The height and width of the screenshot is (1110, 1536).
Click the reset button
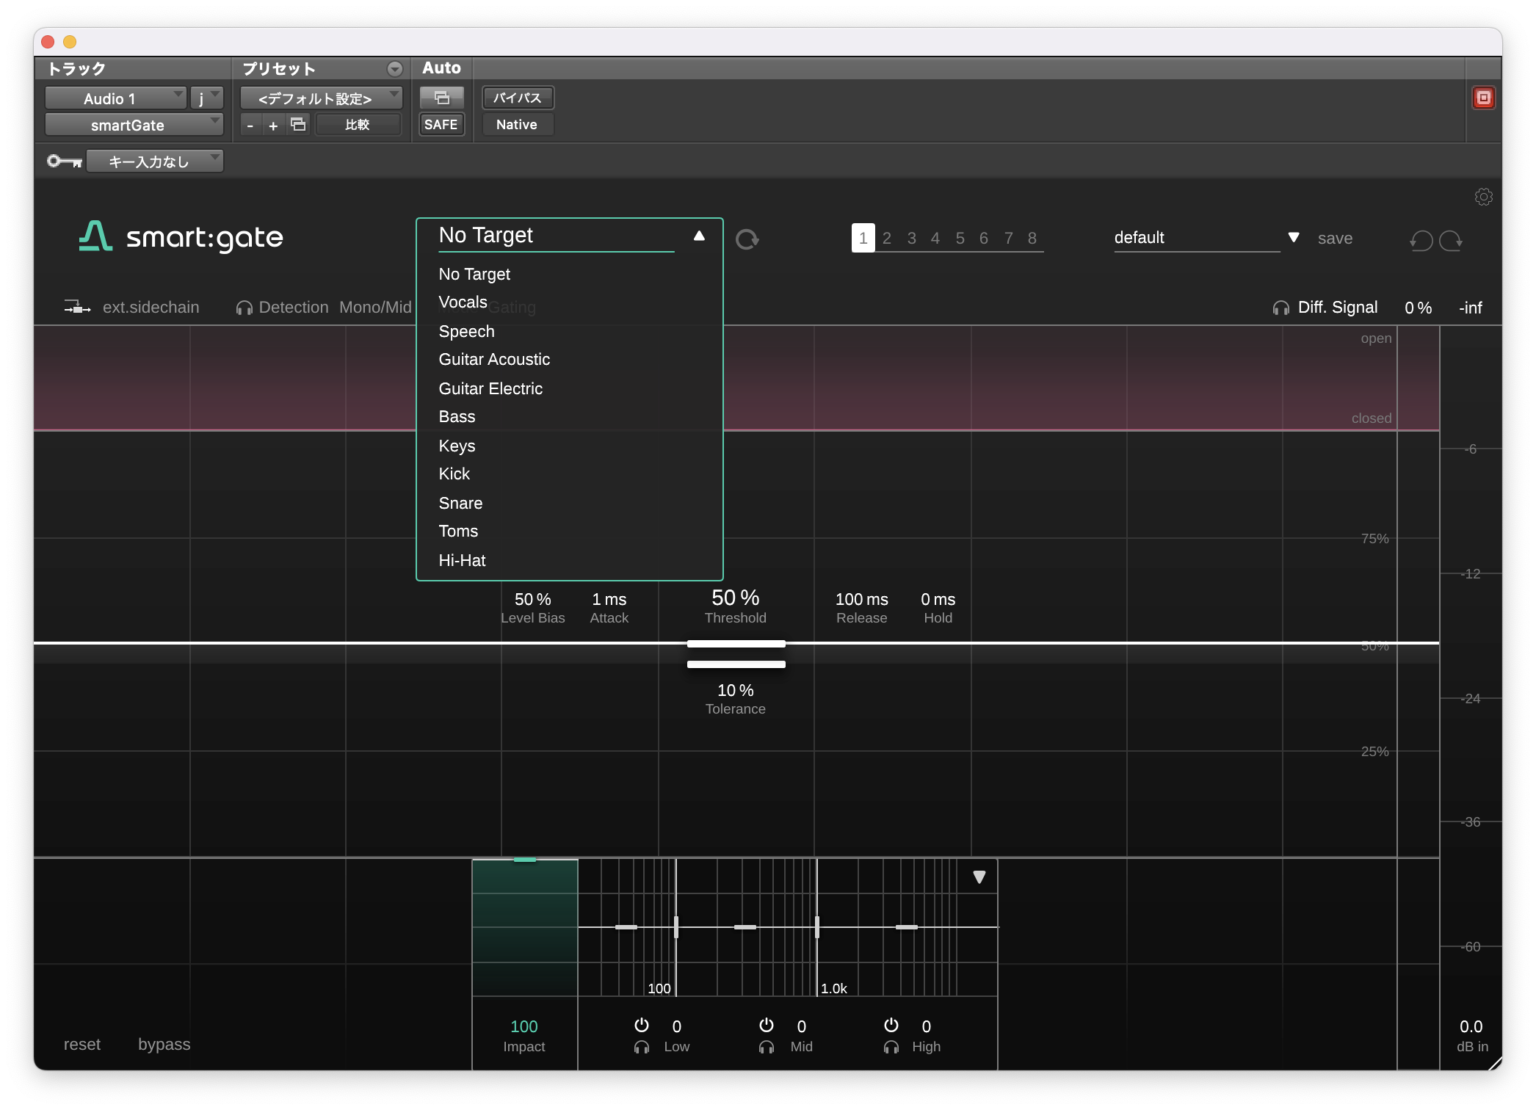81,1043
